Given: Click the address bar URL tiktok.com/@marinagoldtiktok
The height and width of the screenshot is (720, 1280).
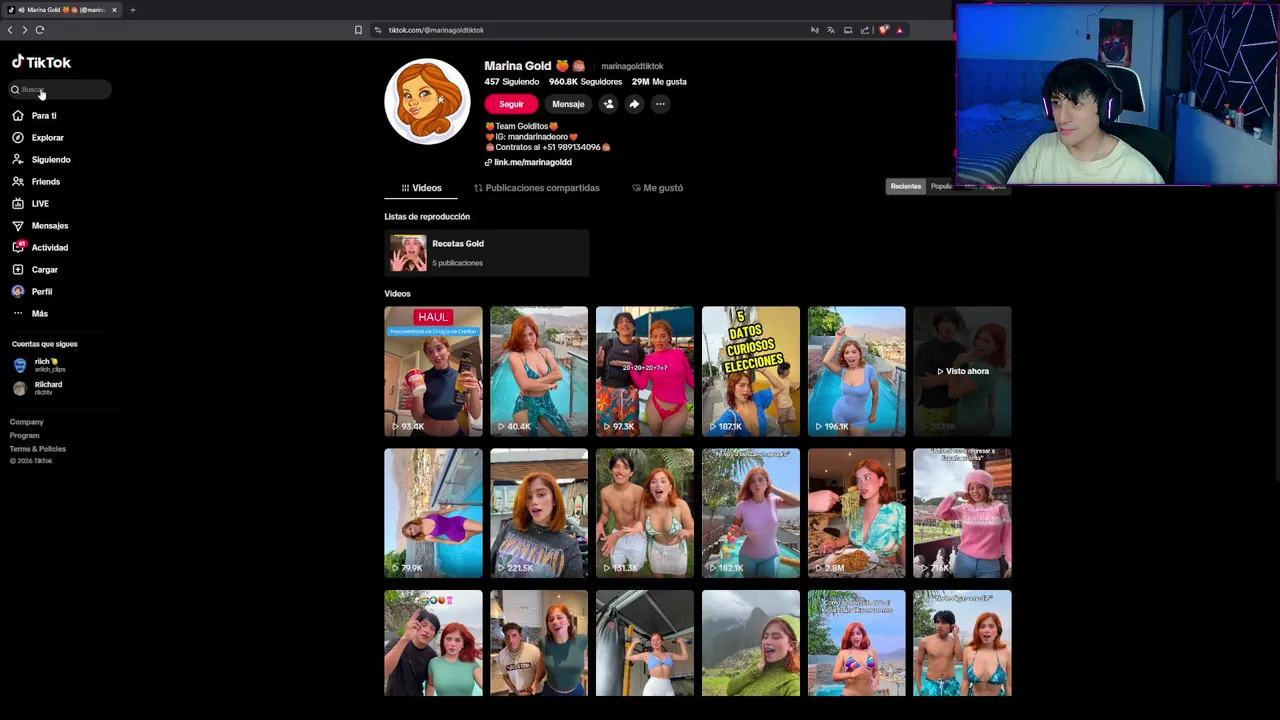Looking at the screenshot, I should [436, 30].
